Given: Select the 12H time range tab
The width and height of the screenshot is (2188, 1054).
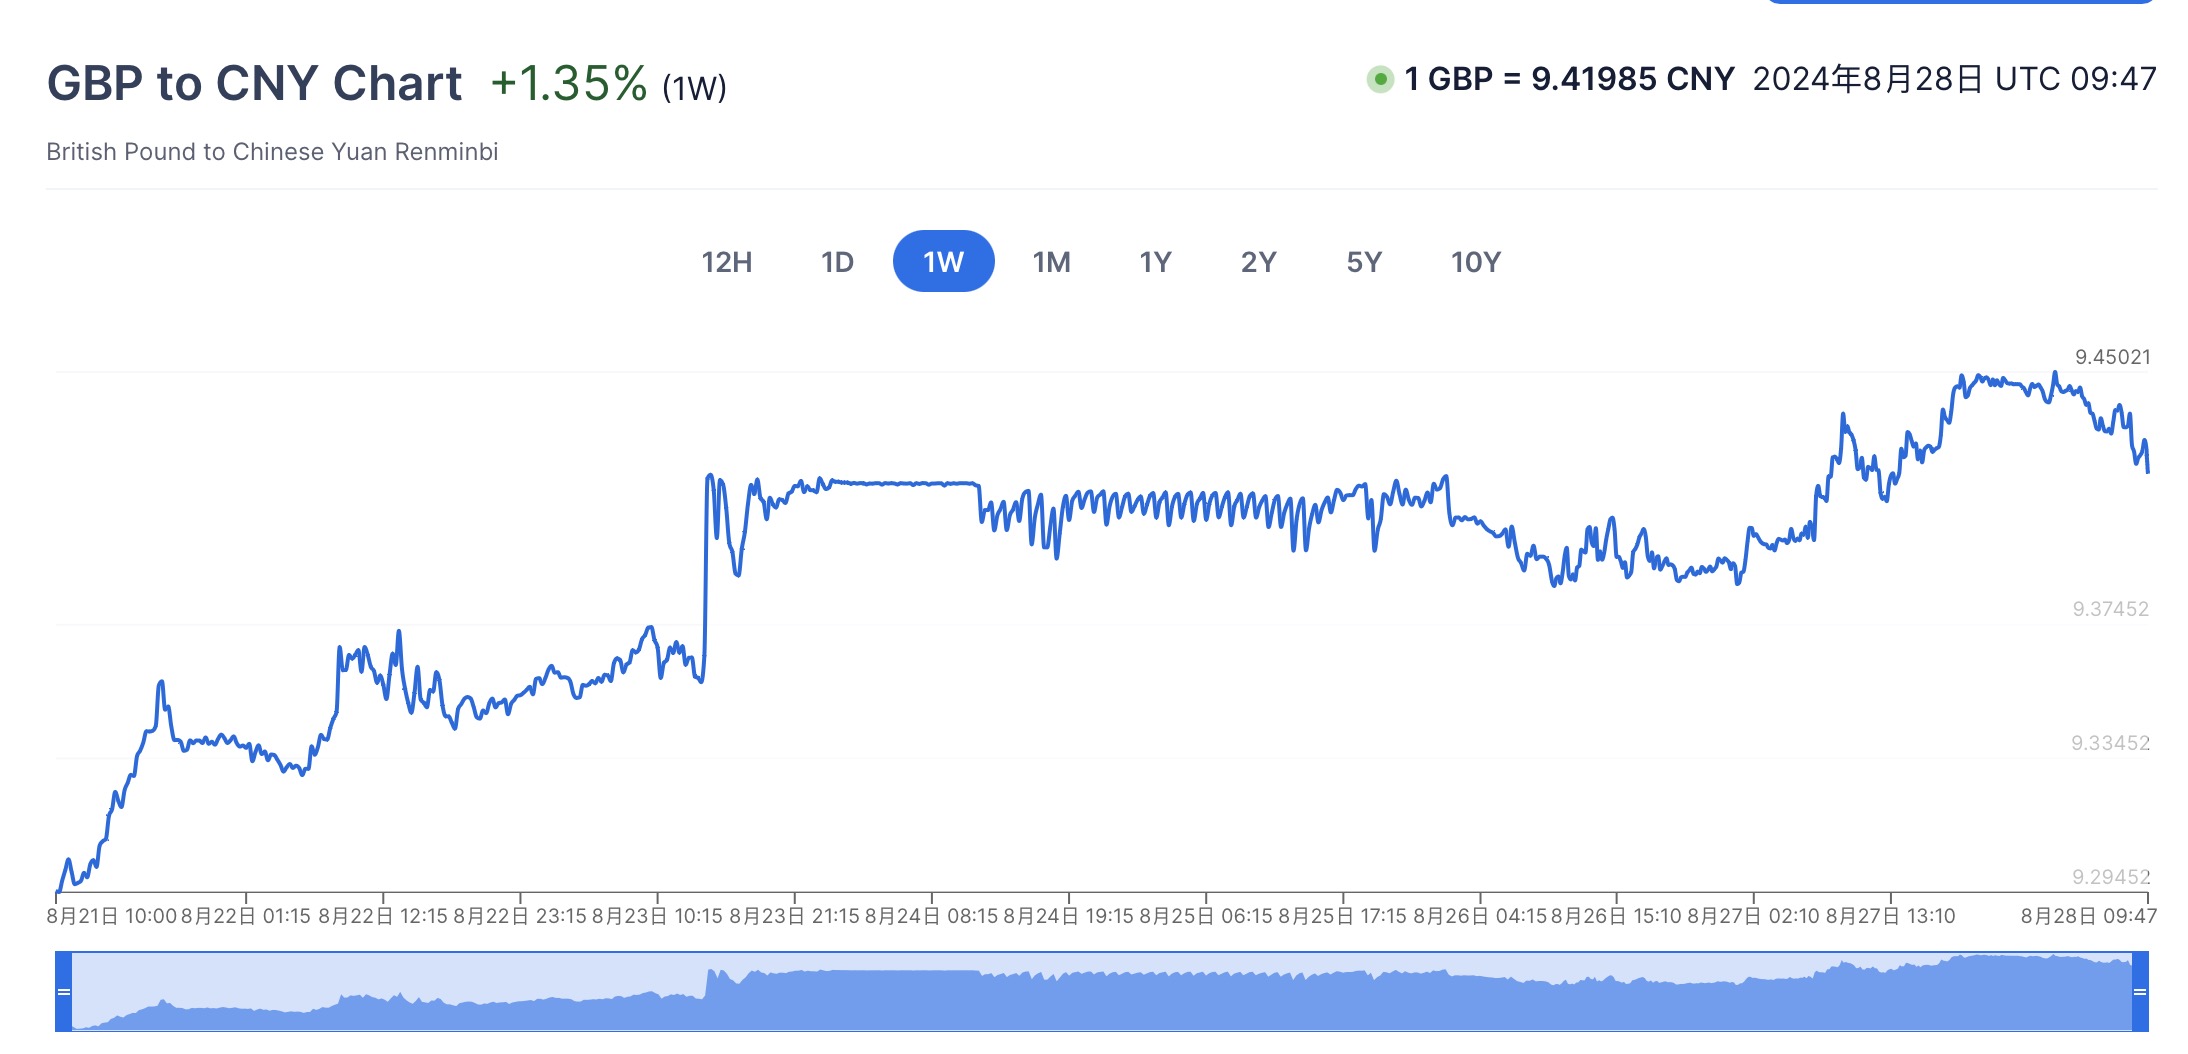Looking at the screenshot, I should [726, 262].
